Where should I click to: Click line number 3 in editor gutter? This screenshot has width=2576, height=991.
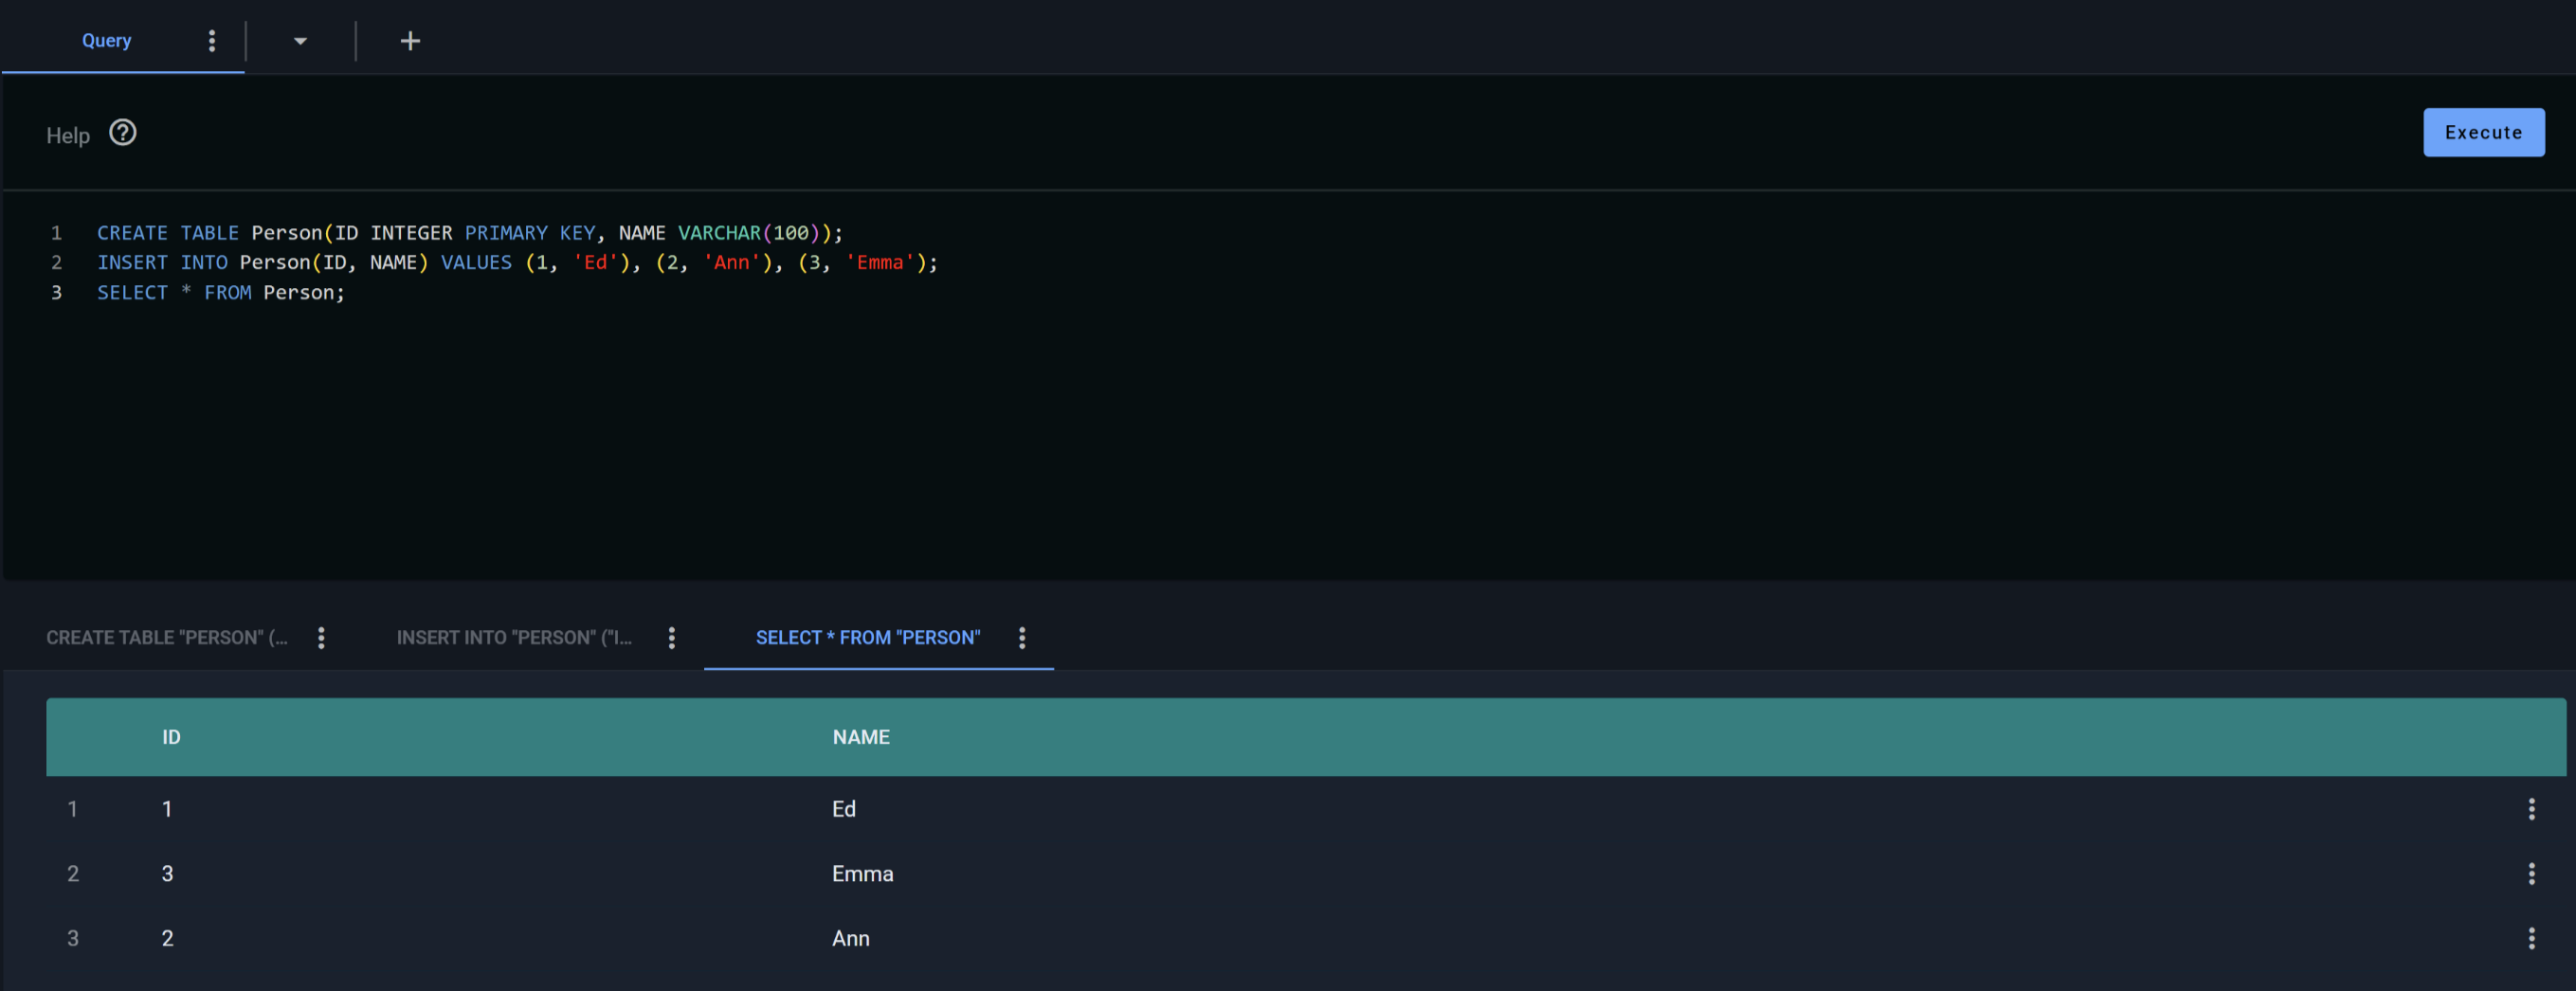click(x=57, y=293)
